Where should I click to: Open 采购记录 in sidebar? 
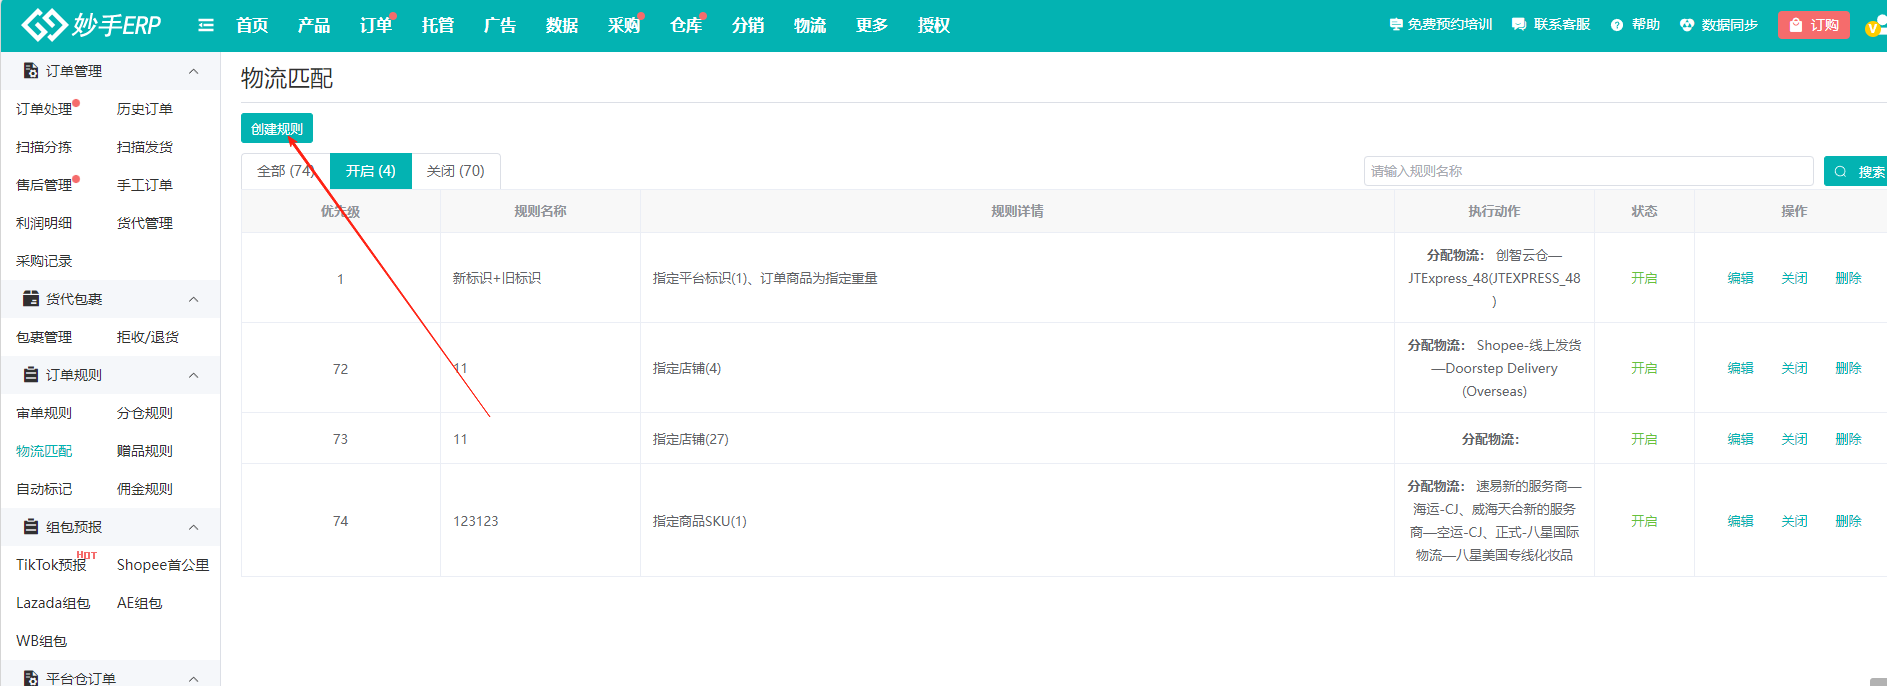44,261
